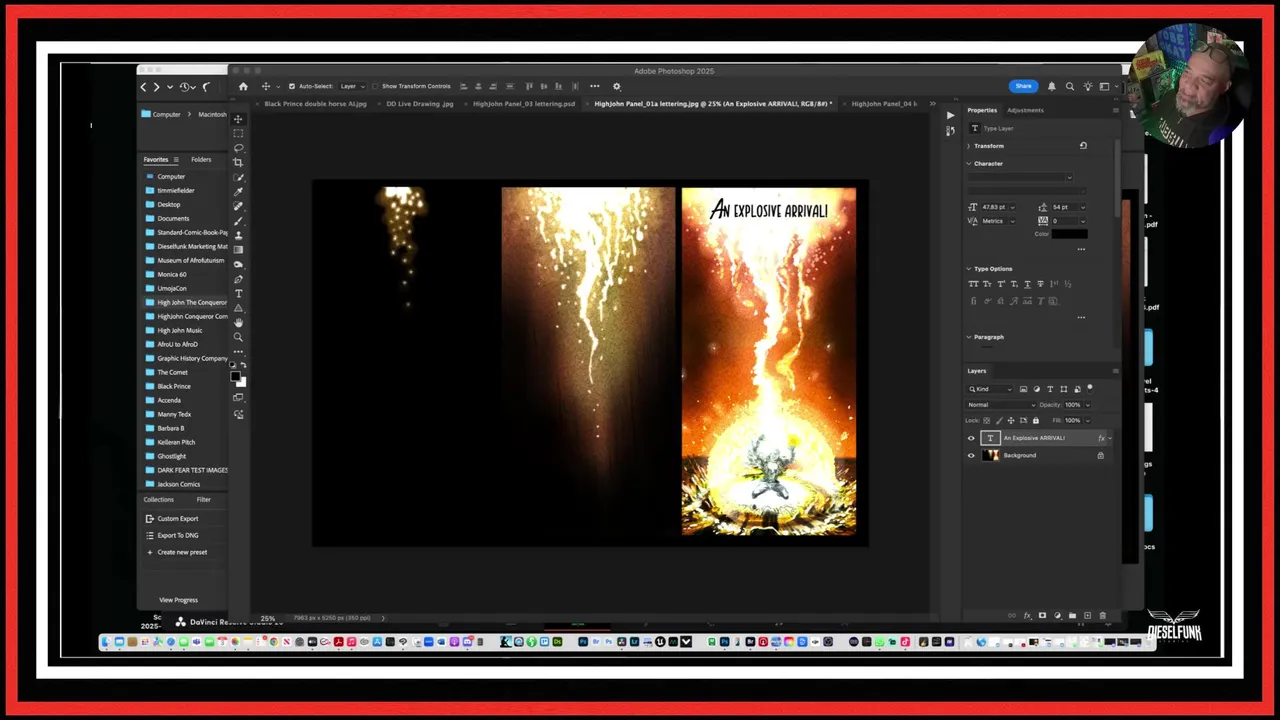Collapse the Type Options section

(x=968, y=269)
